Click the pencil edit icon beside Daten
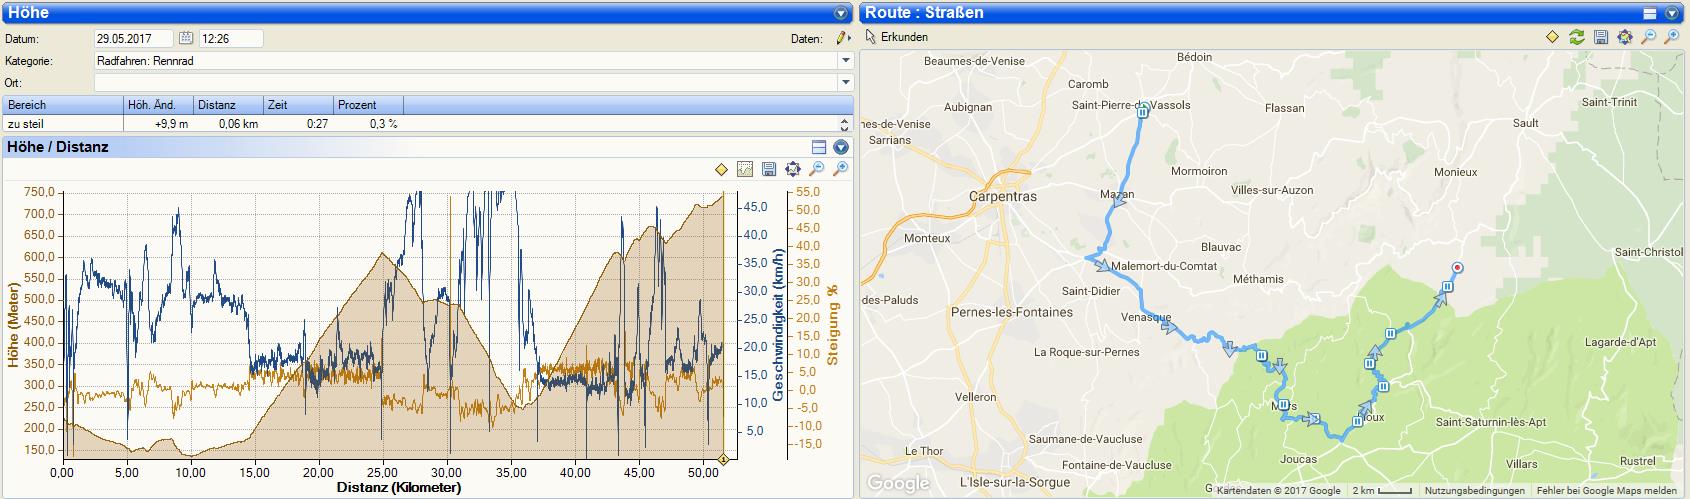The height and width of the screenshot is (499, 1690). 842,39
